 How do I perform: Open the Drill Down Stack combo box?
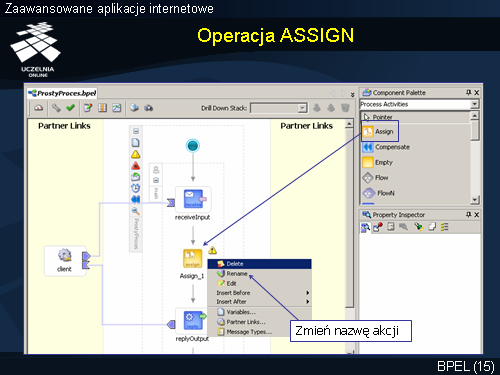point(279,108)
